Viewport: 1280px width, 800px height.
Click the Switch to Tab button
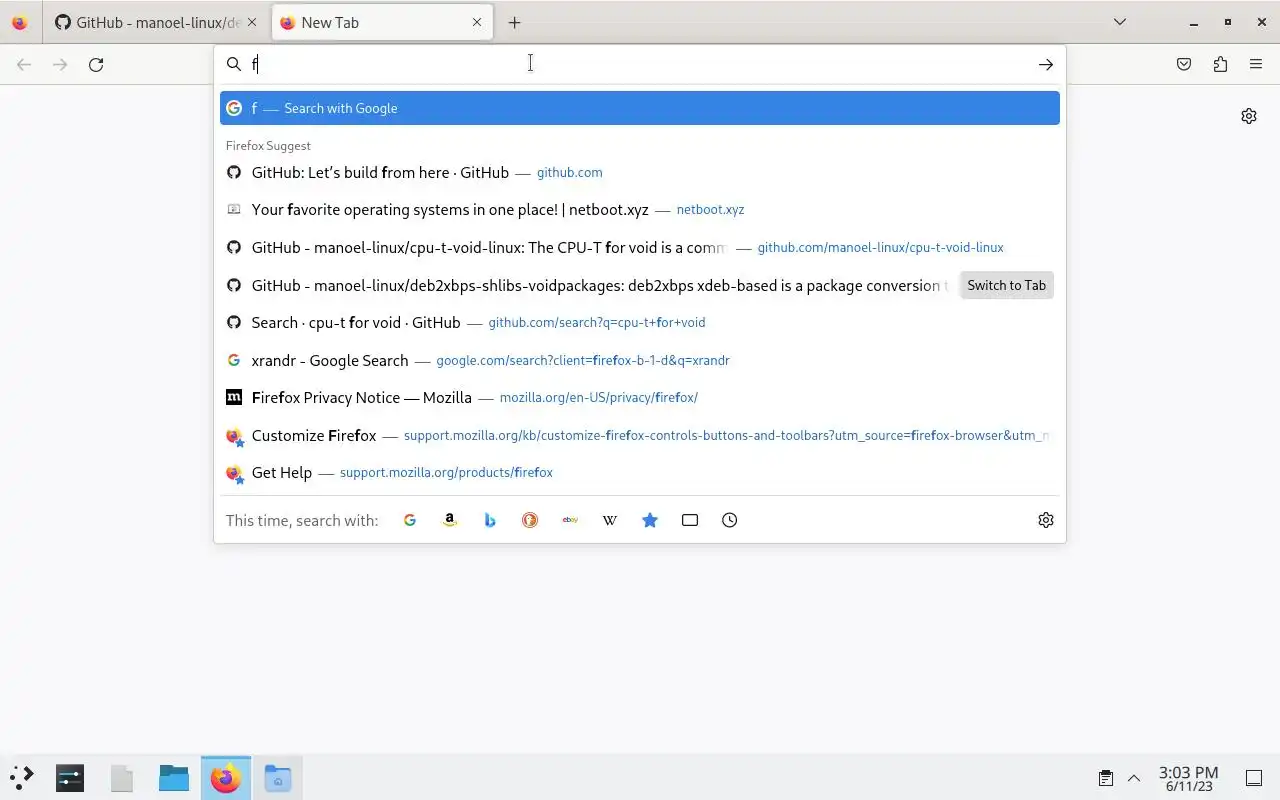pyautogui.click(x=1006, y=285)
